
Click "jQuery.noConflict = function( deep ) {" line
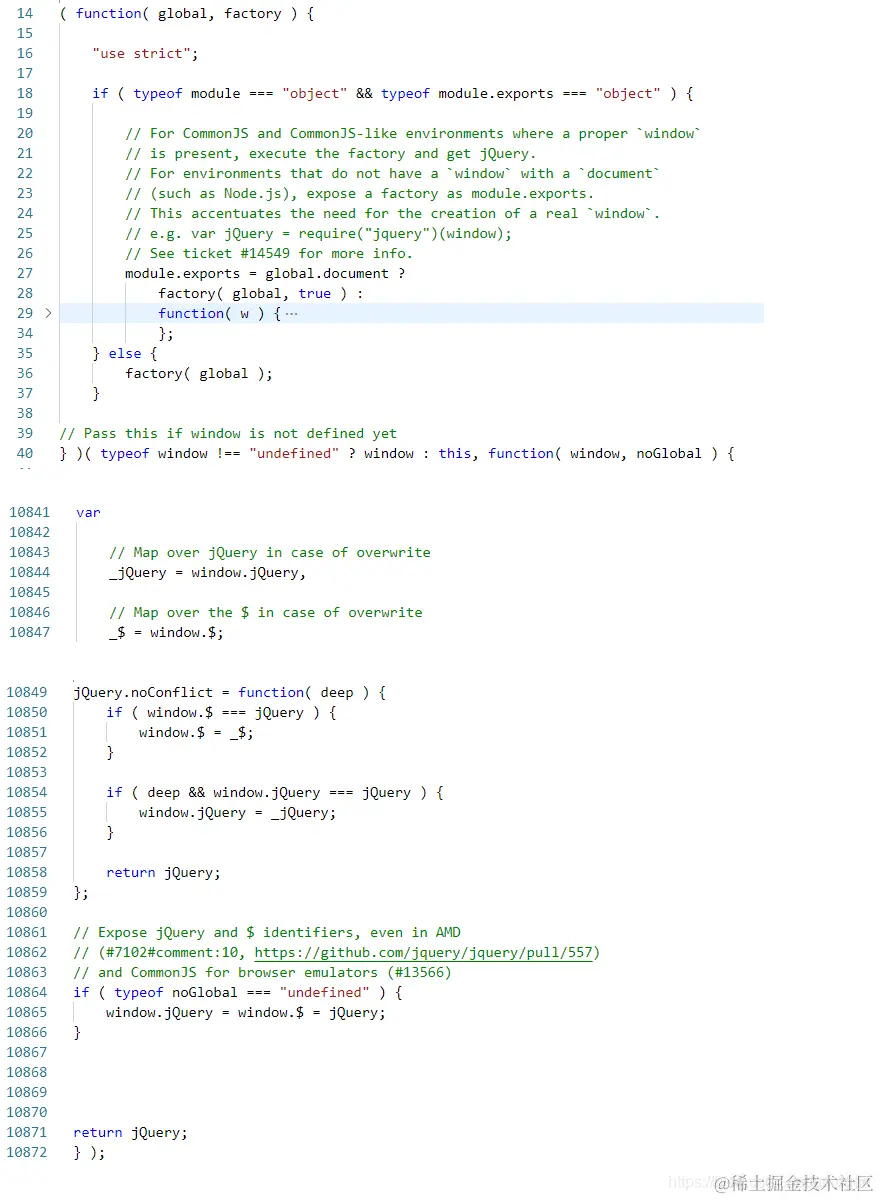229,692
